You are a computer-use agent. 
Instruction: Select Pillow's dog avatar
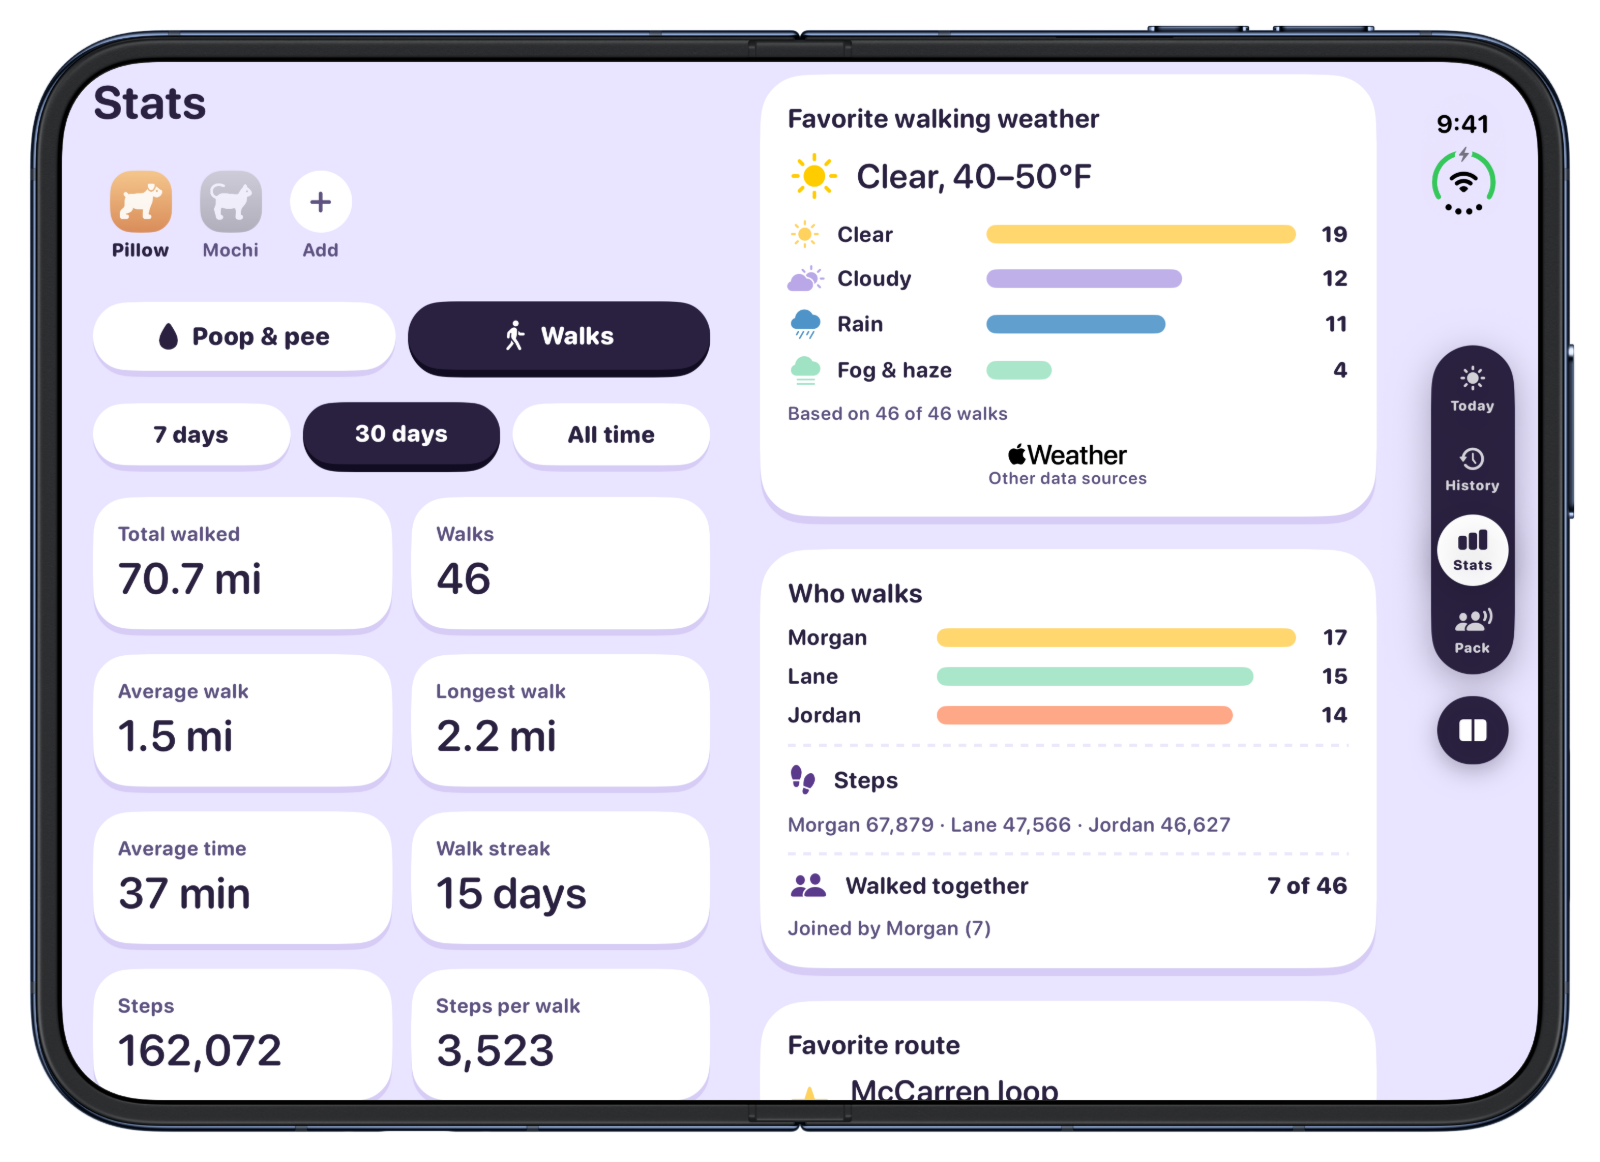point(140,202)
